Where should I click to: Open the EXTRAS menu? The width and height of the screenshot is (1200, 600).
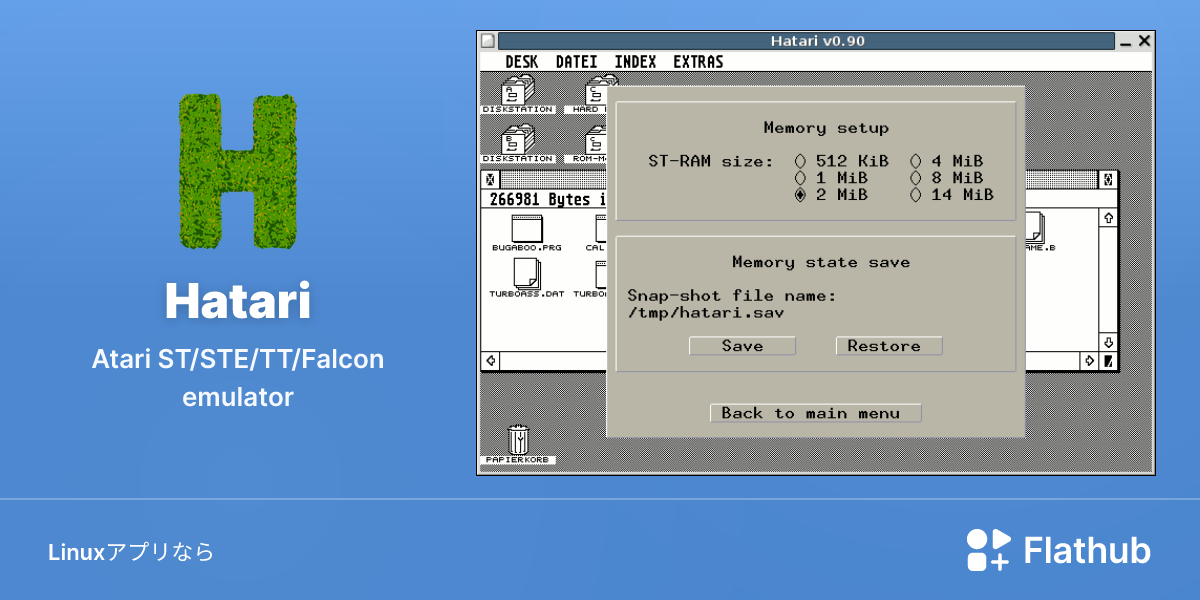698,62
